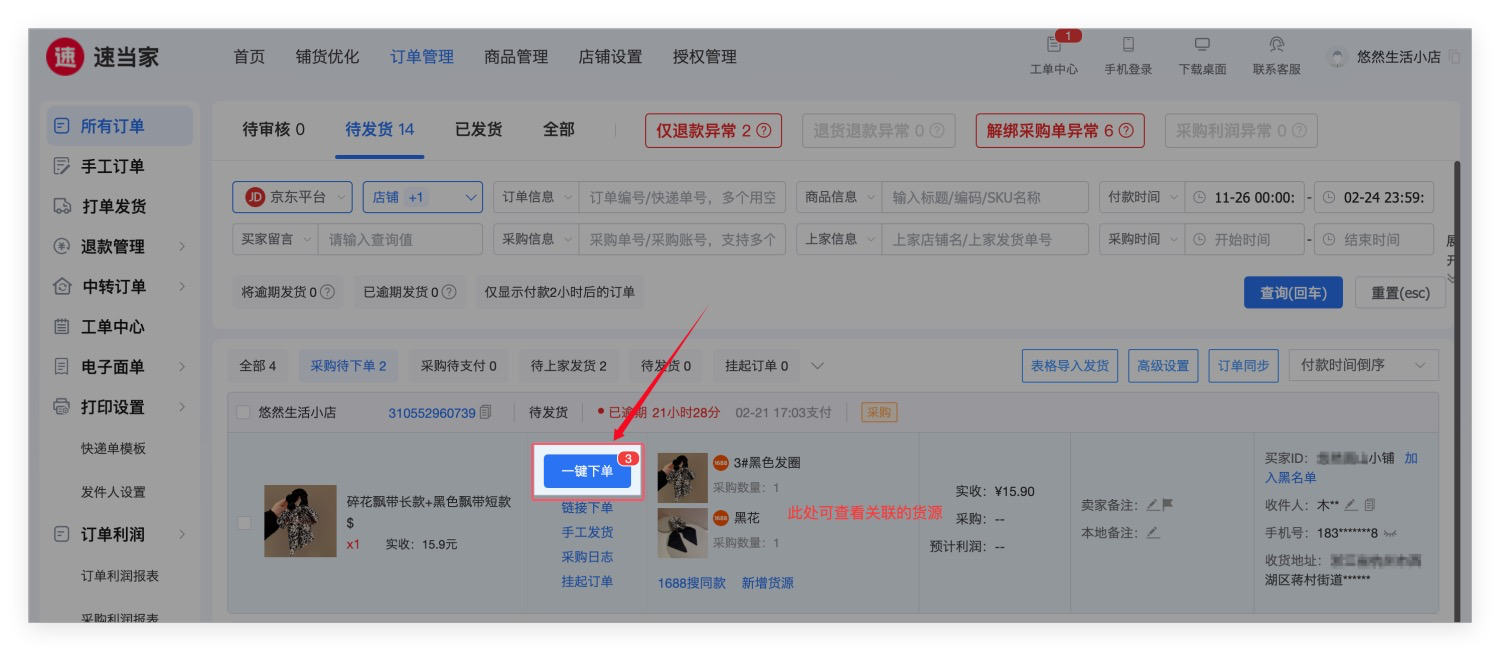Open the 京东平台 platform dropdown

tap(293, 197)
